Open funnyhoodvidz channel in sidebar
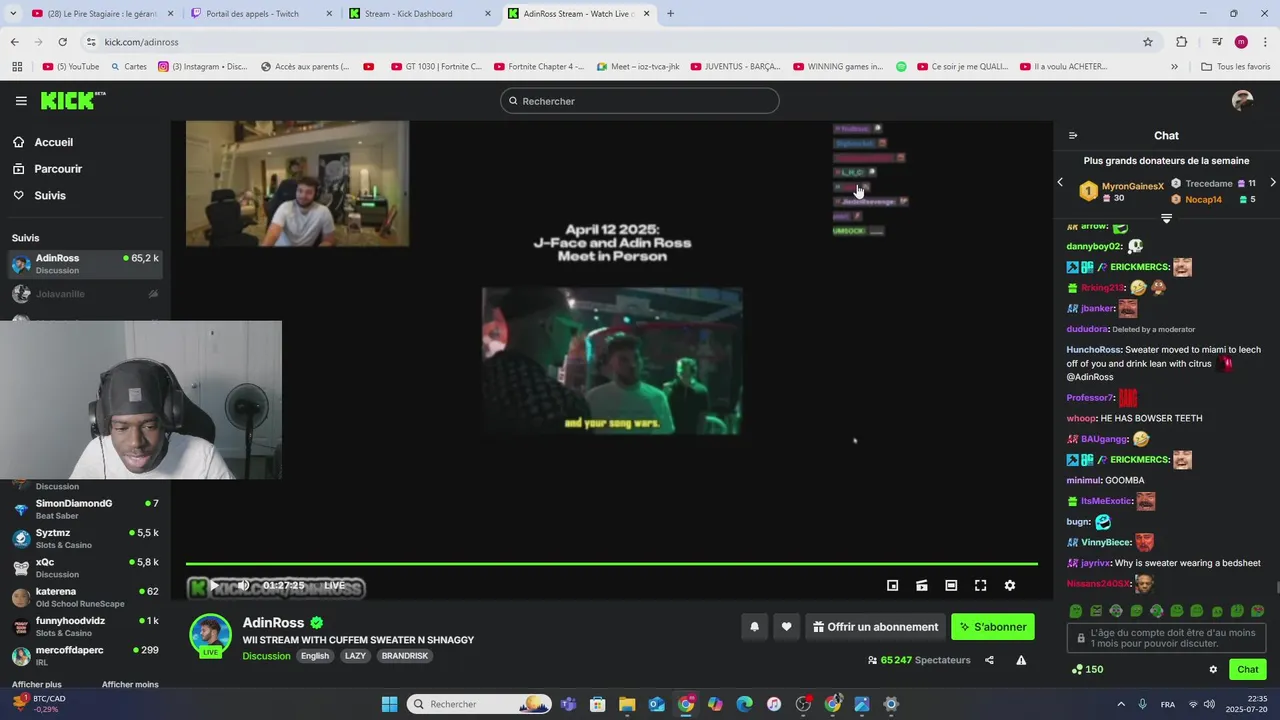 click(x=85, y=626)
